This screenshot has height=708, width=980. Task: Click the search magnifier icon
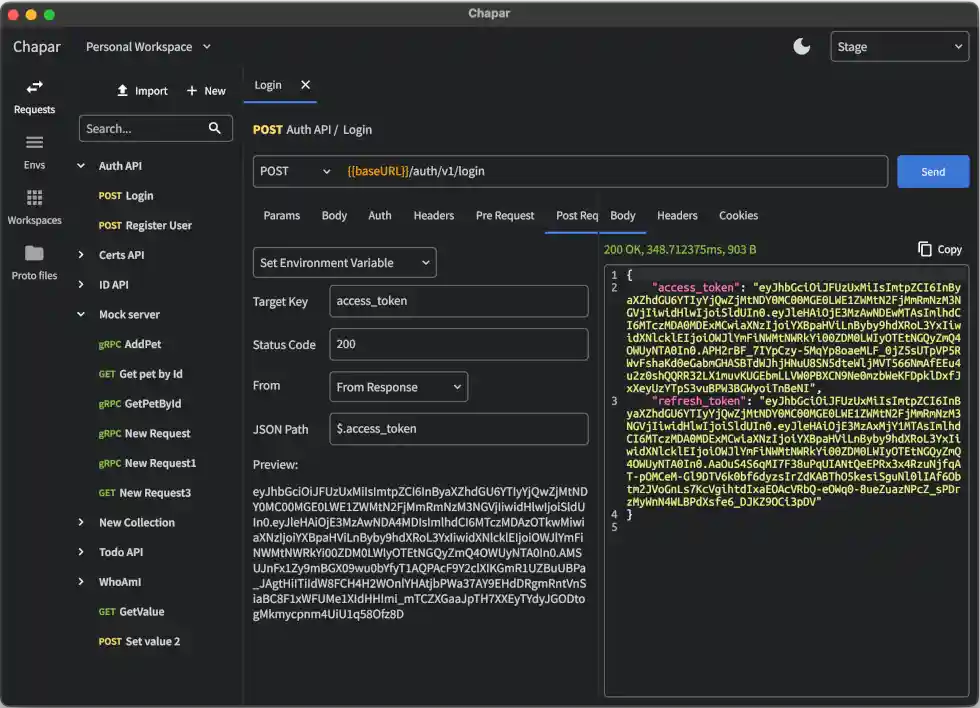pyautogui.click(x=214, y=128)
